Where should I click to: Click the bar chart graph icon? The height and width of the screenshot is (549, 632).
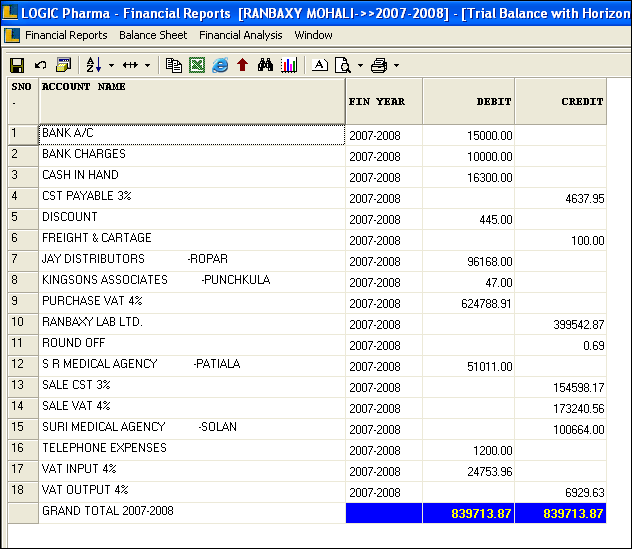(289, 65)
